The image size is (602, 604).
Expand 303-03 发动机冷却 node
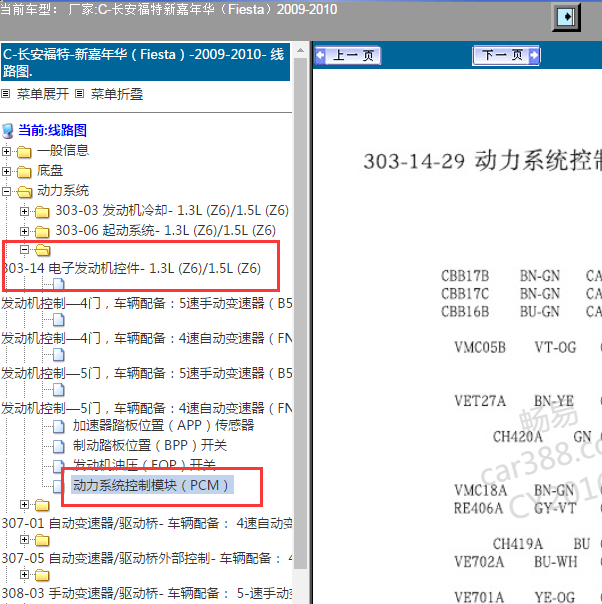pos(24,211)
